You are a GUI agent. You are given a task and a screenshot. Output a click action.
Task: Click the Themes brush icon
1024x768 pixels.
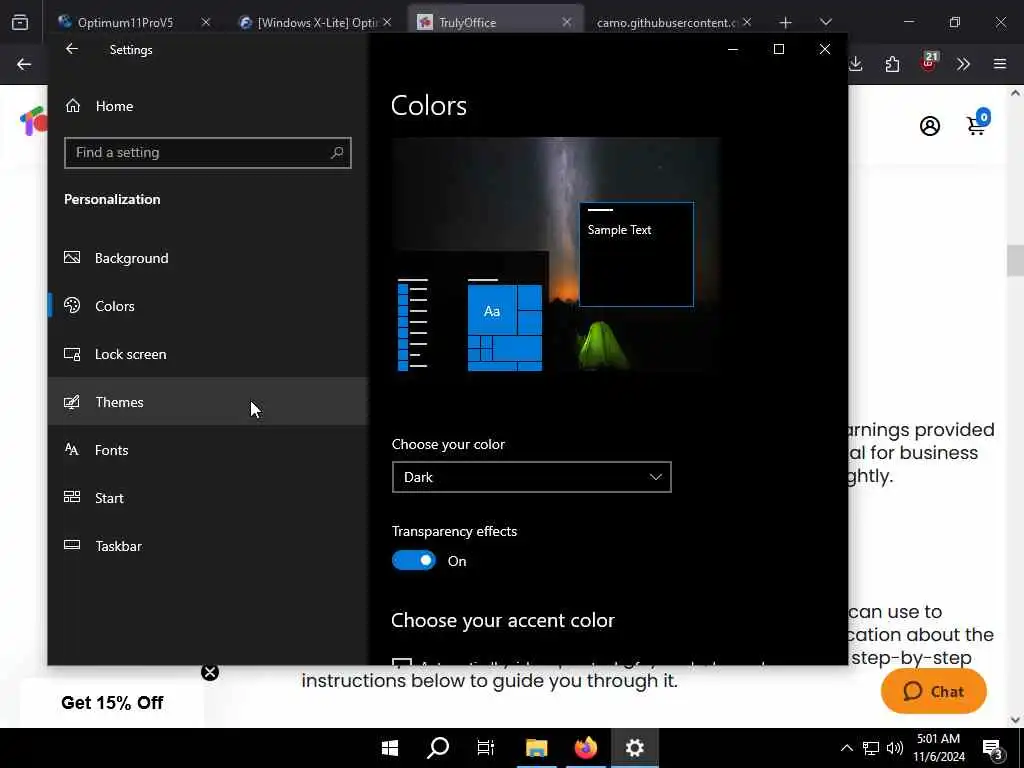72,402
